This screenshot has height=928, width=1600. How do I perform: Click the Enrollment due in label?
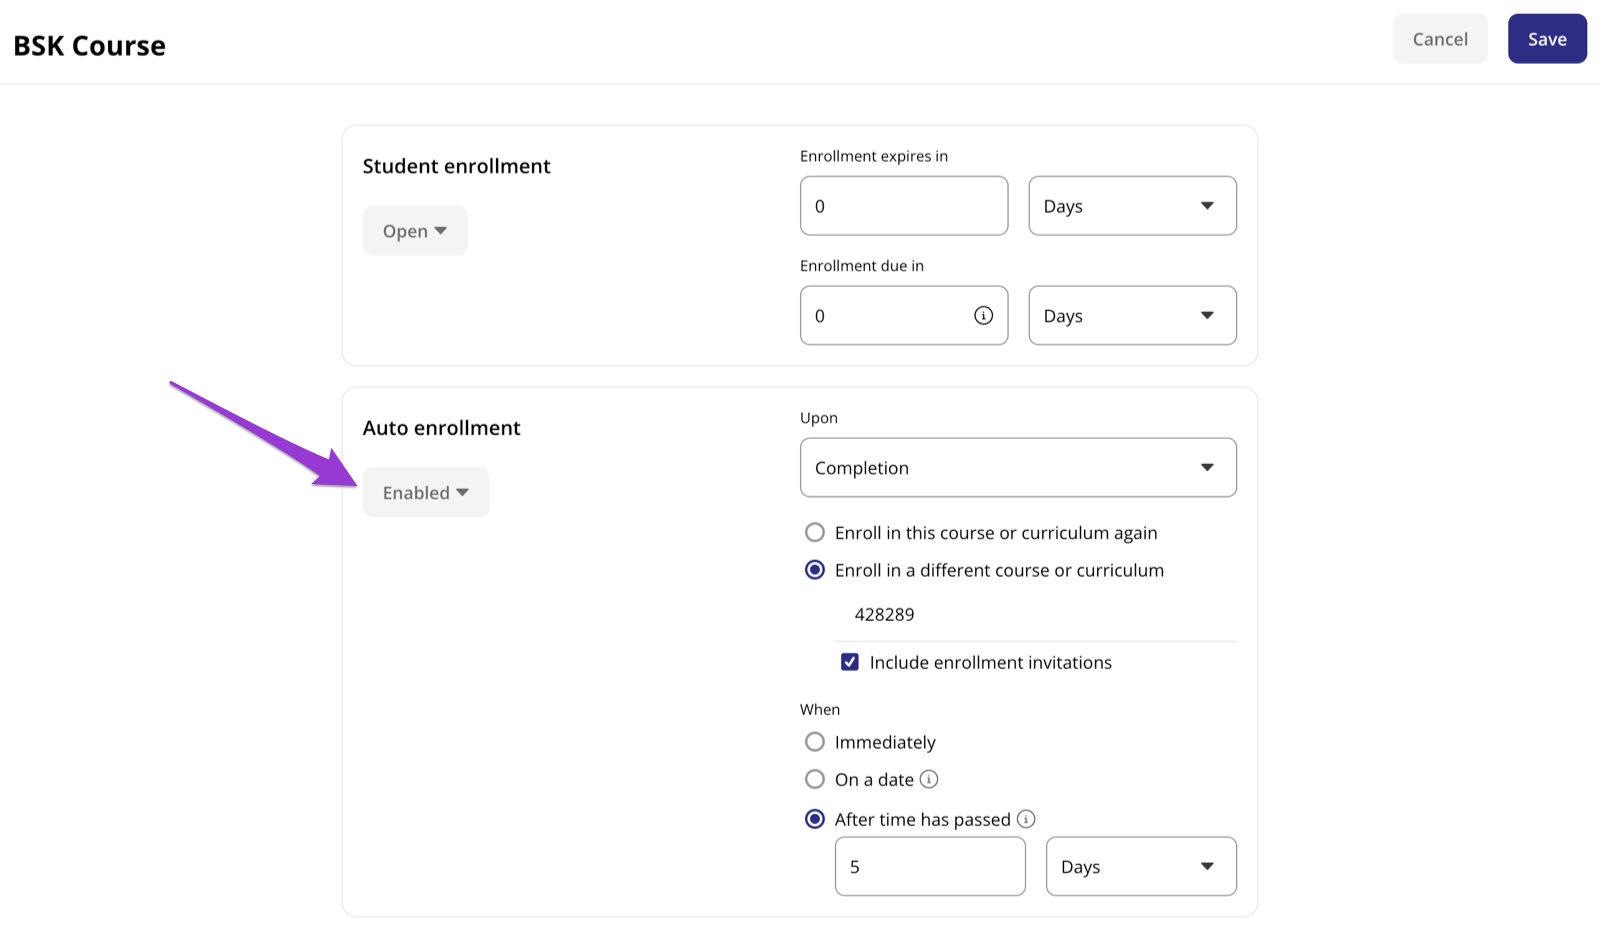point(862,265)
